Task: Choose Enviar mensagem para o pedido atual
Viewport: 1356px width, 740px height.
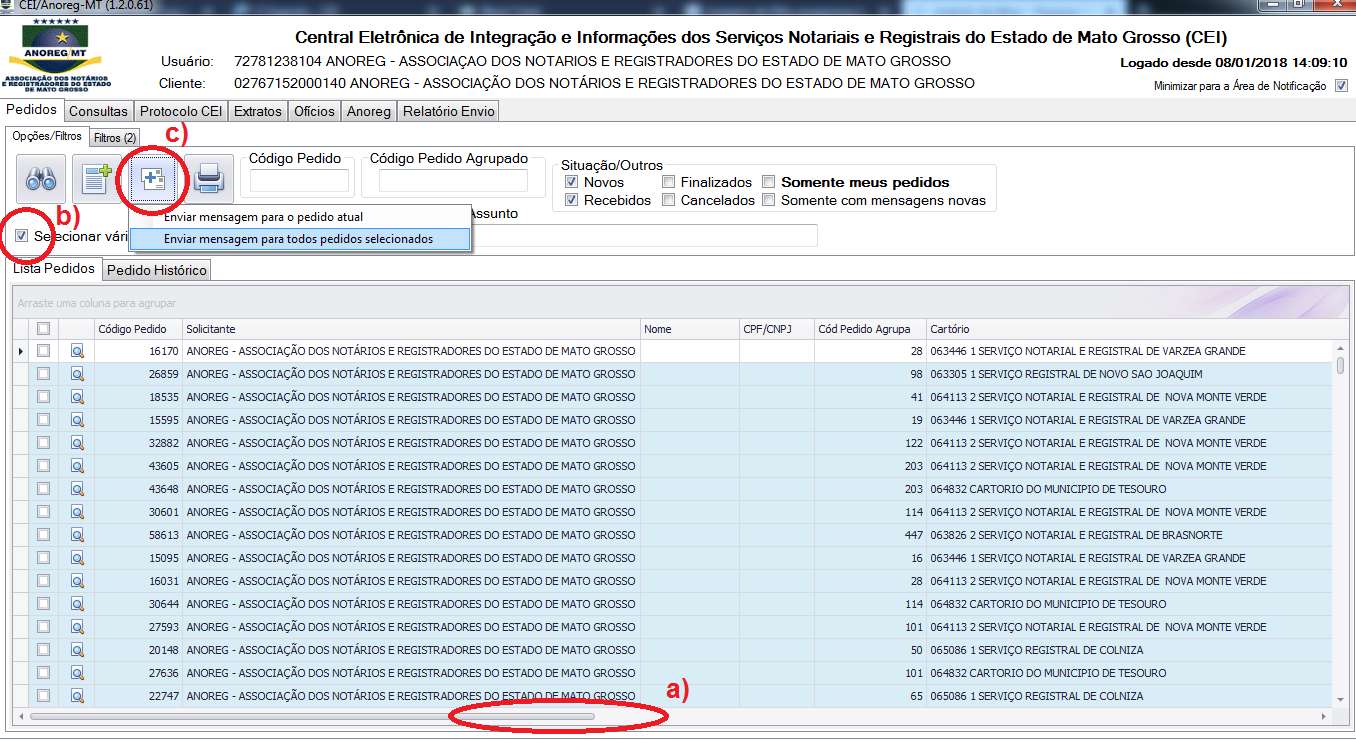Action: click(300, 217)
